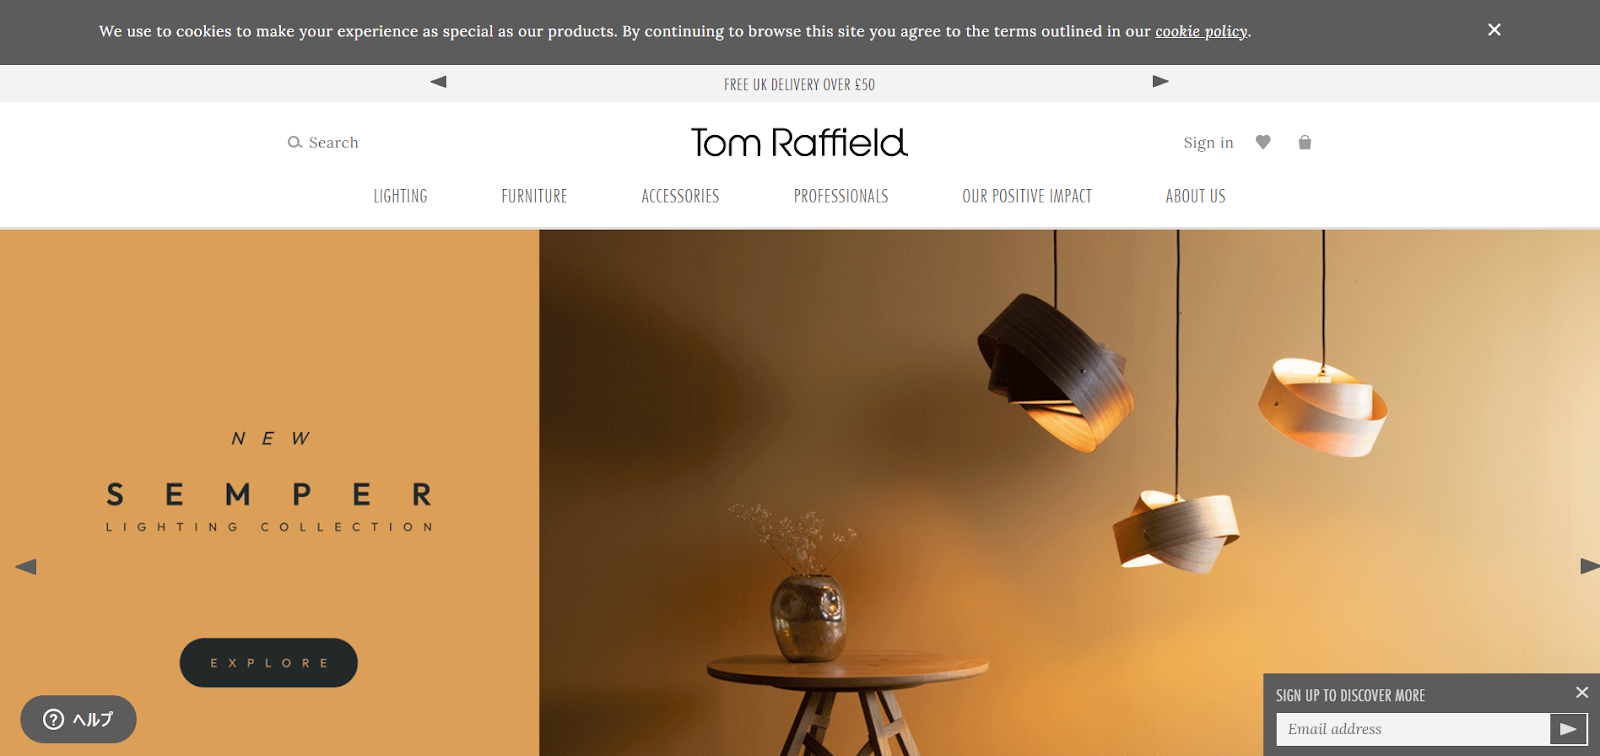Expand Our Positive Impact menu

tap(1027, 196)
